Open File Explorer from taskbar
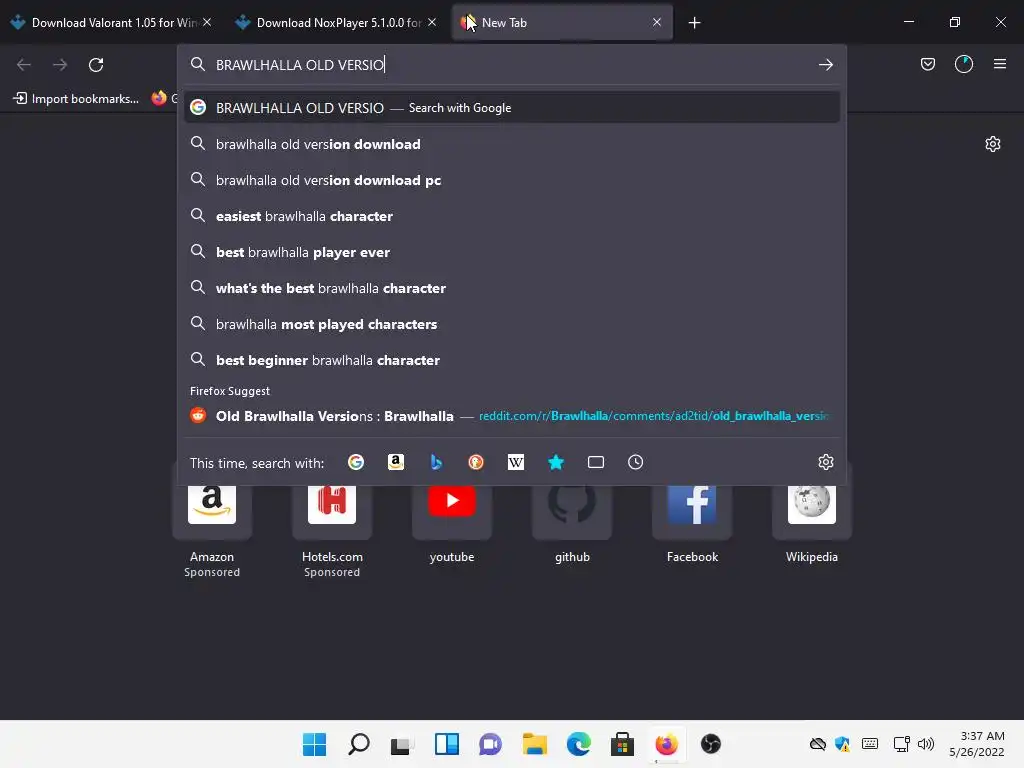This screenshot has width=1024, height=768. point(535,744)
